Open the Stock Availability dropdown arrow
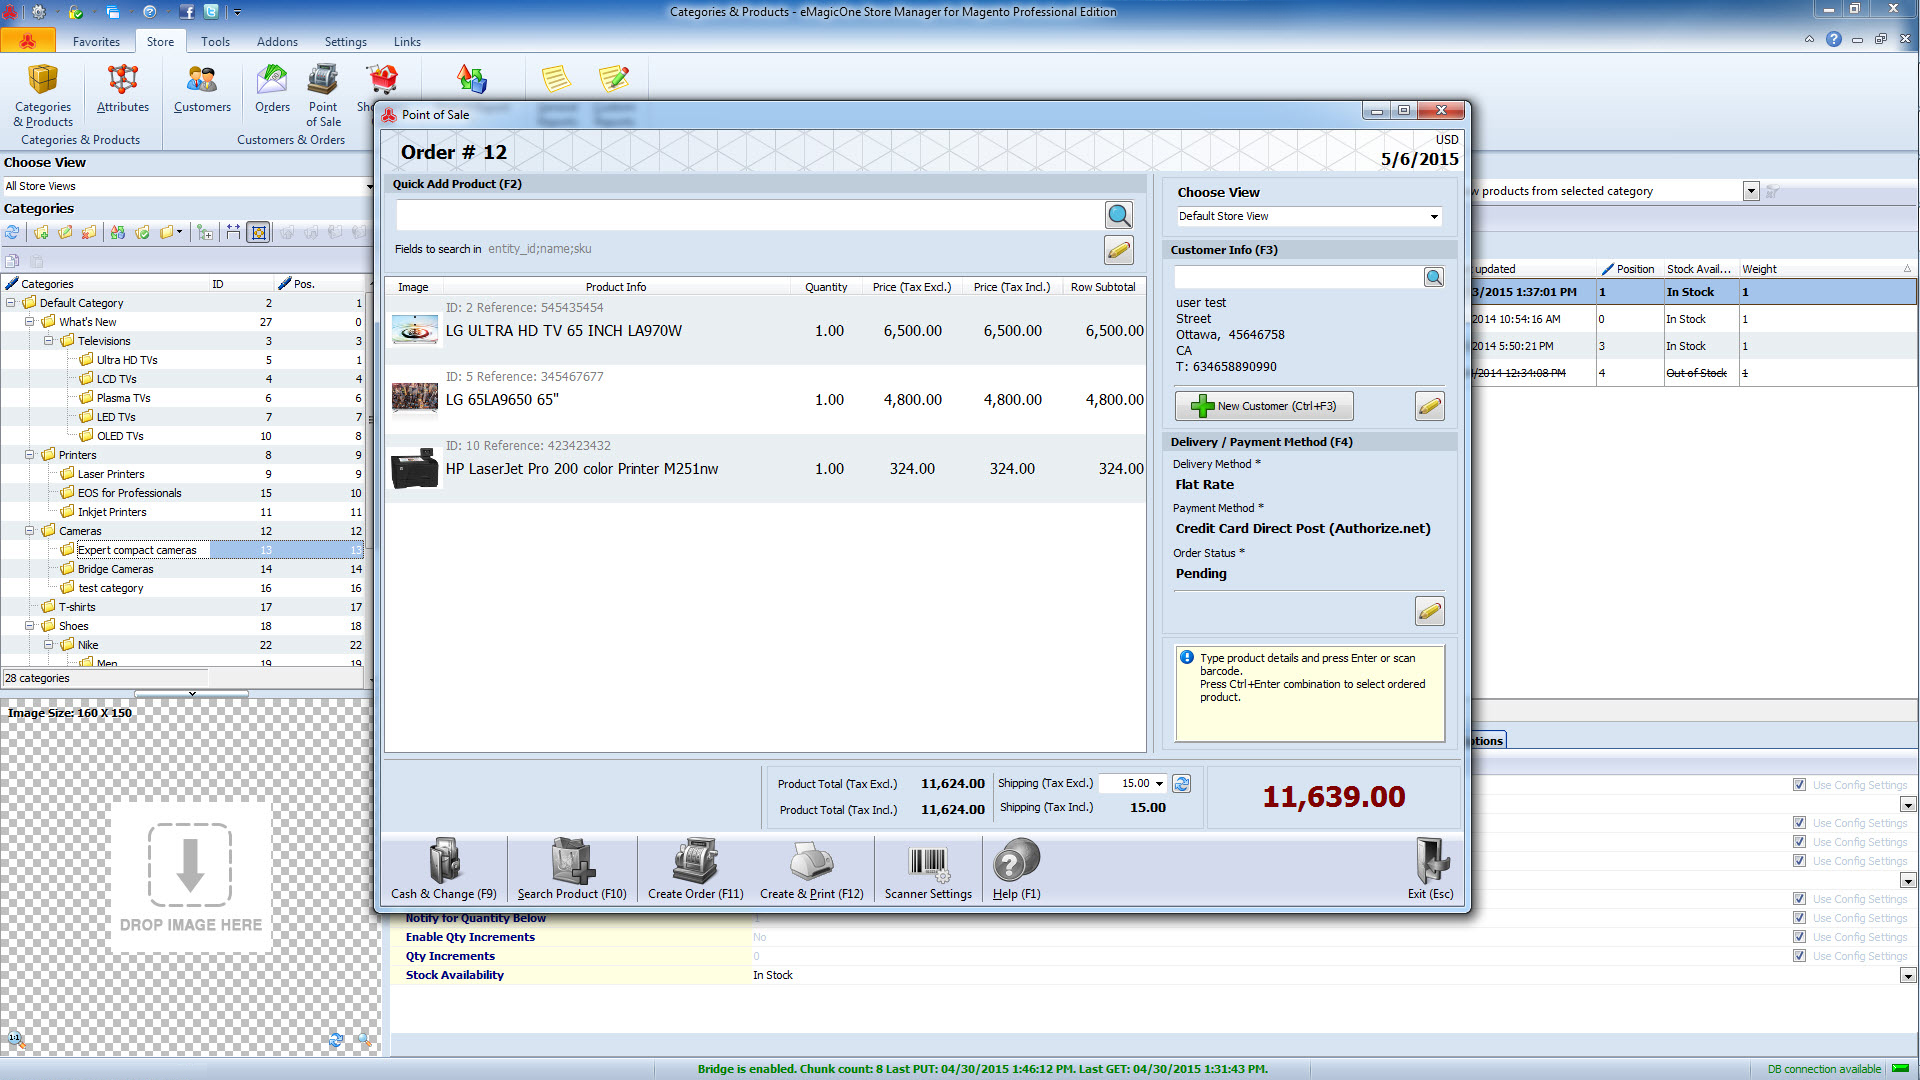Screen dimensions: 1920x1080 1908,975
